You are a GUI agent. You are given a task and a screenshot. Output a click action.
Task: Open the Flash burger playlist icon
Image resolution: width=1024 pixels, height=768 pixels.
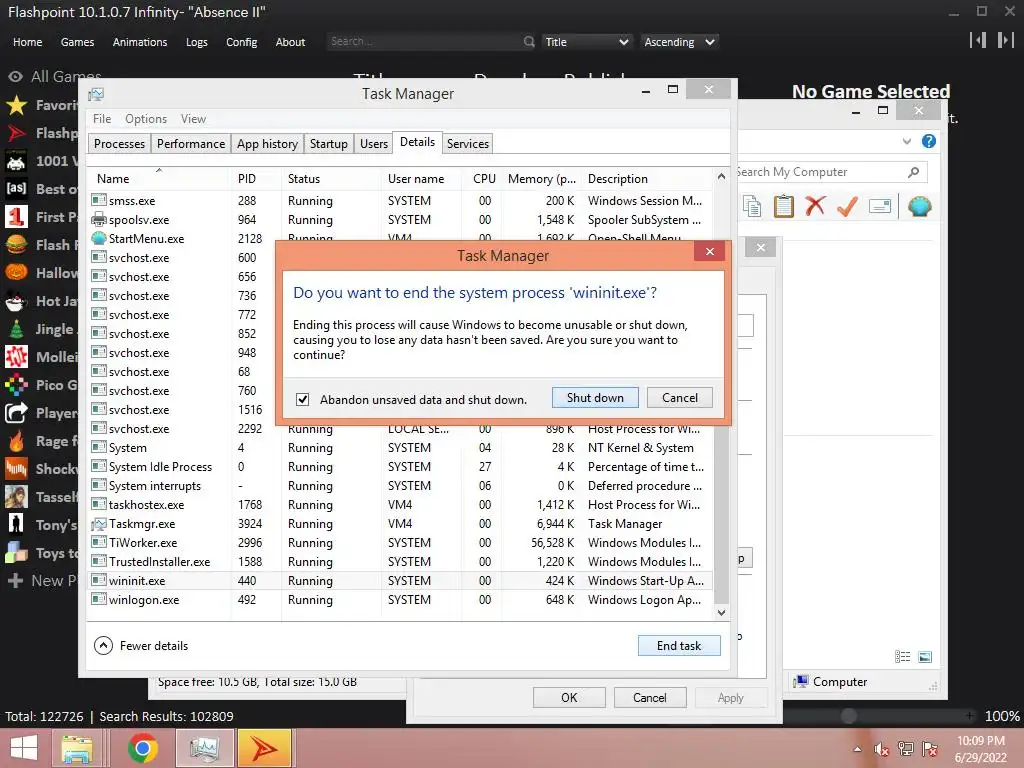tap(16, 245)
